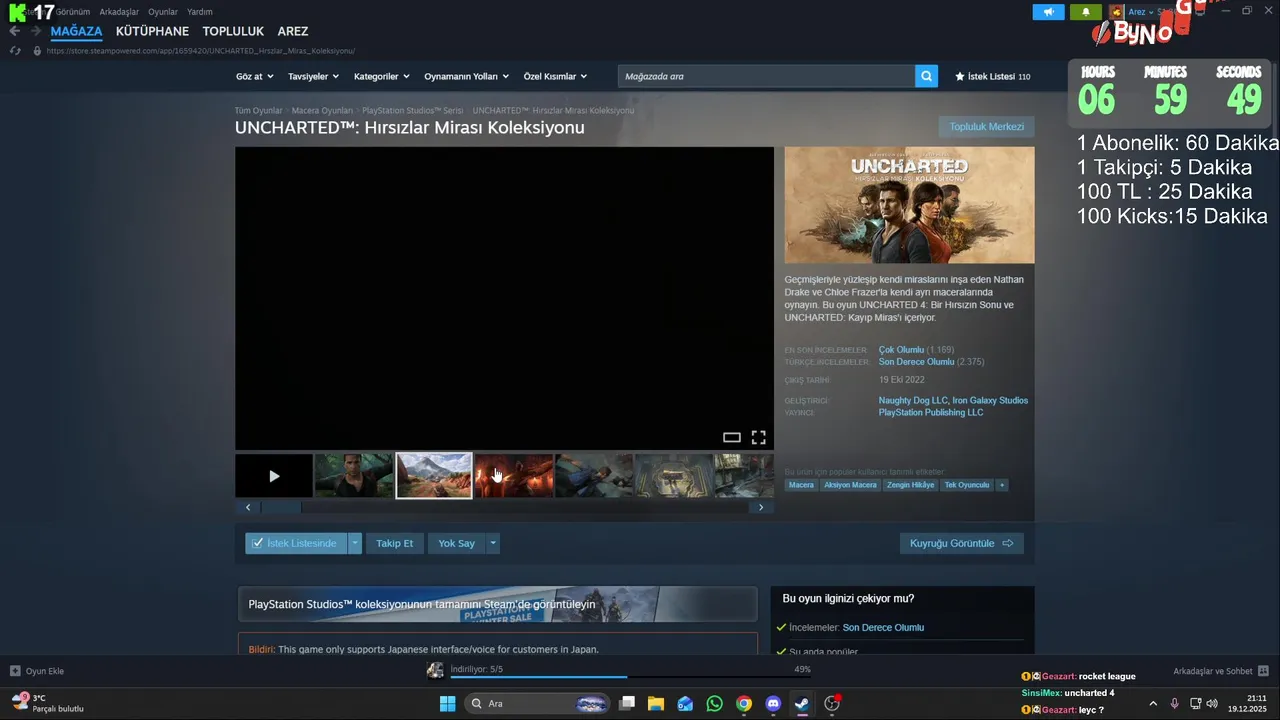
Task: Focus the Windows taskbar Ara search box
Action: 537,704
